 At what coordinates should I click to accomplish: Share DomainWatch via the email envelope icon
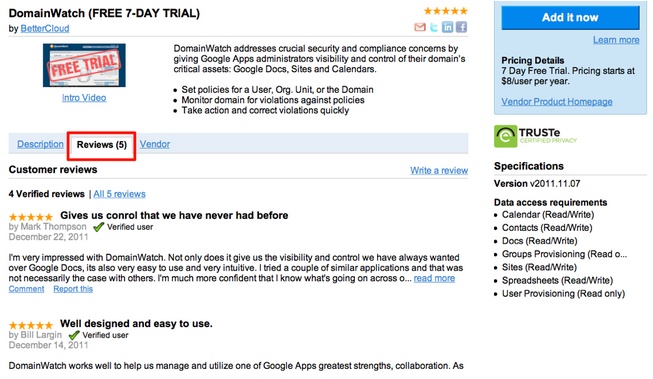tap(420, 27)
